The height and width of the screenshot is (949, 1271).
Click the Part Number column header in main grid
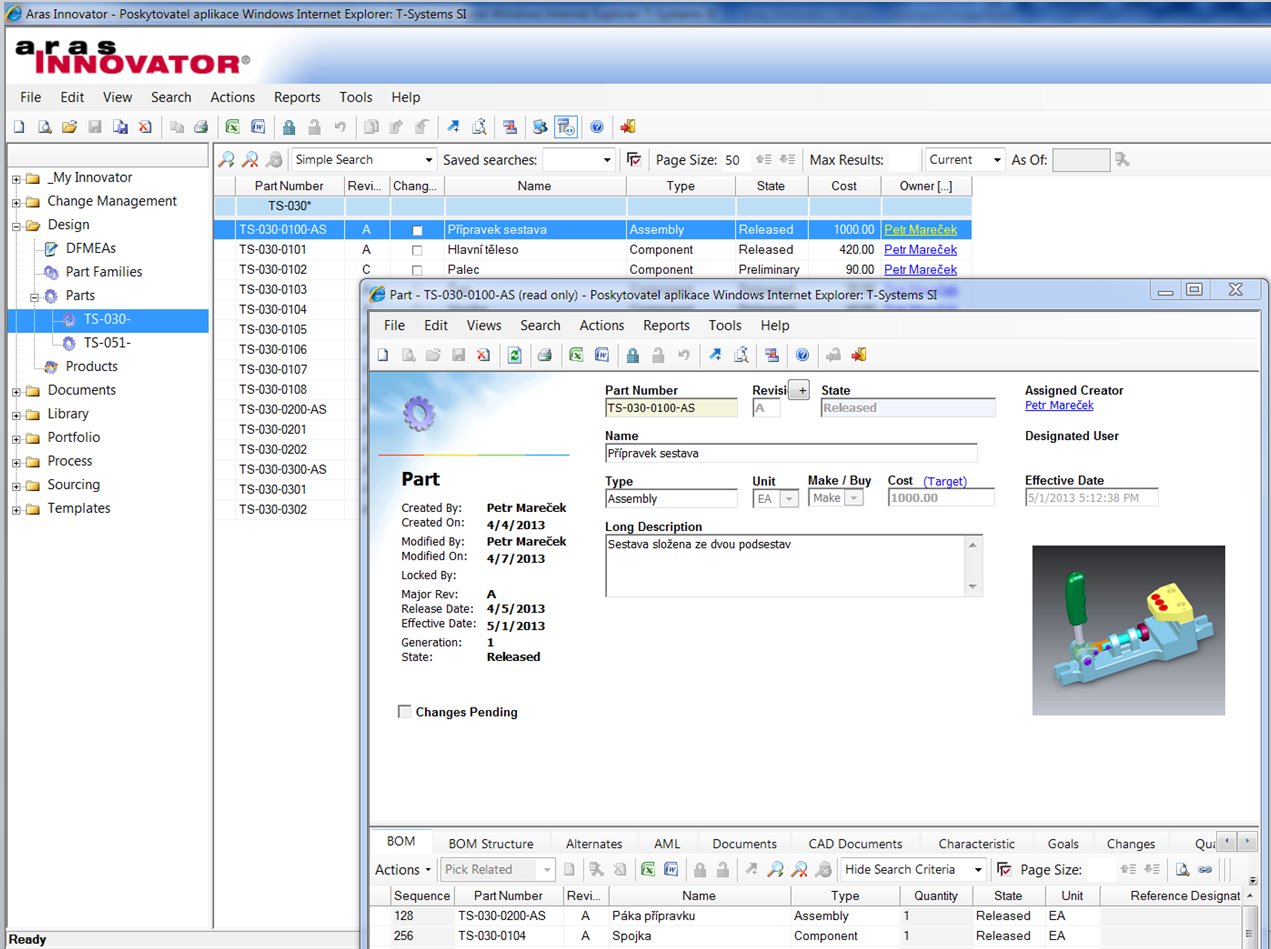click(x=289, y=186)
